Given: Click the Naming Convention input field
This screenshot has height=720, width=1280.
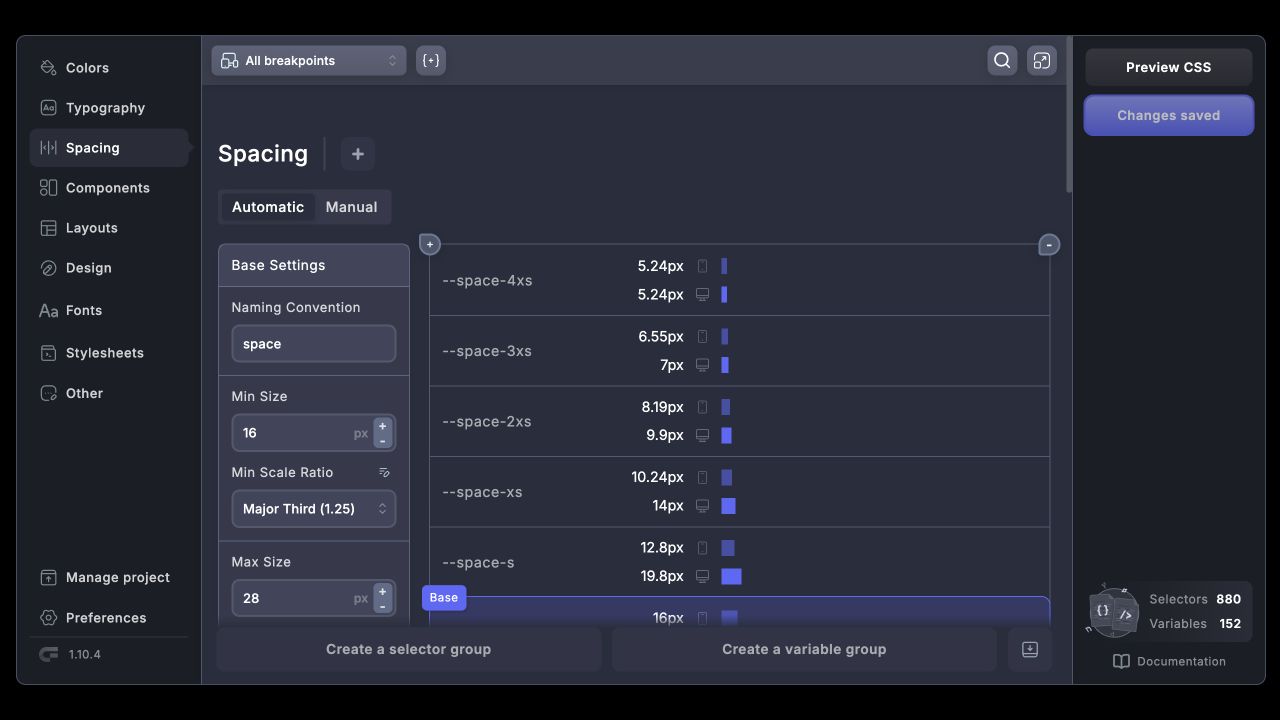Looking at the screenshot, I should click(314, 344).
